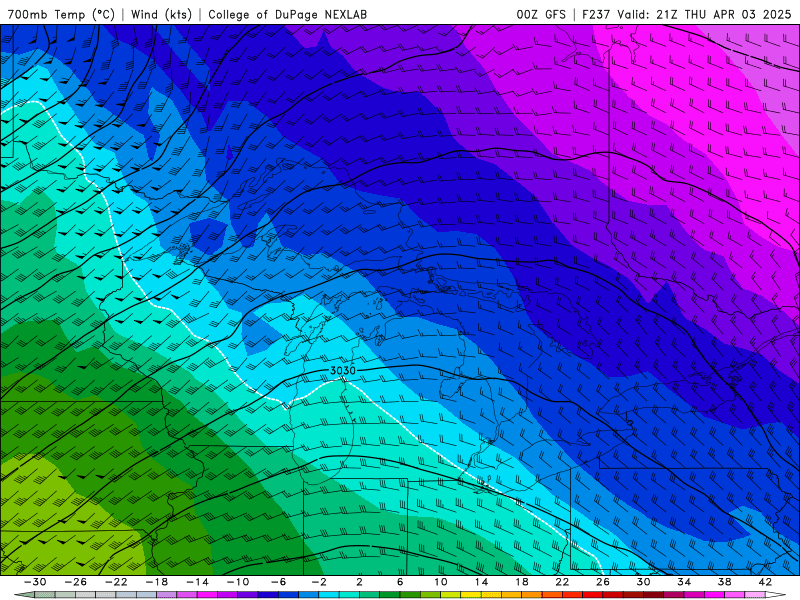Click the "College of DuPage NEXLAB" credit
This screenshot has height=600, width=800.
pyautogui.click(x=287, y=14)
